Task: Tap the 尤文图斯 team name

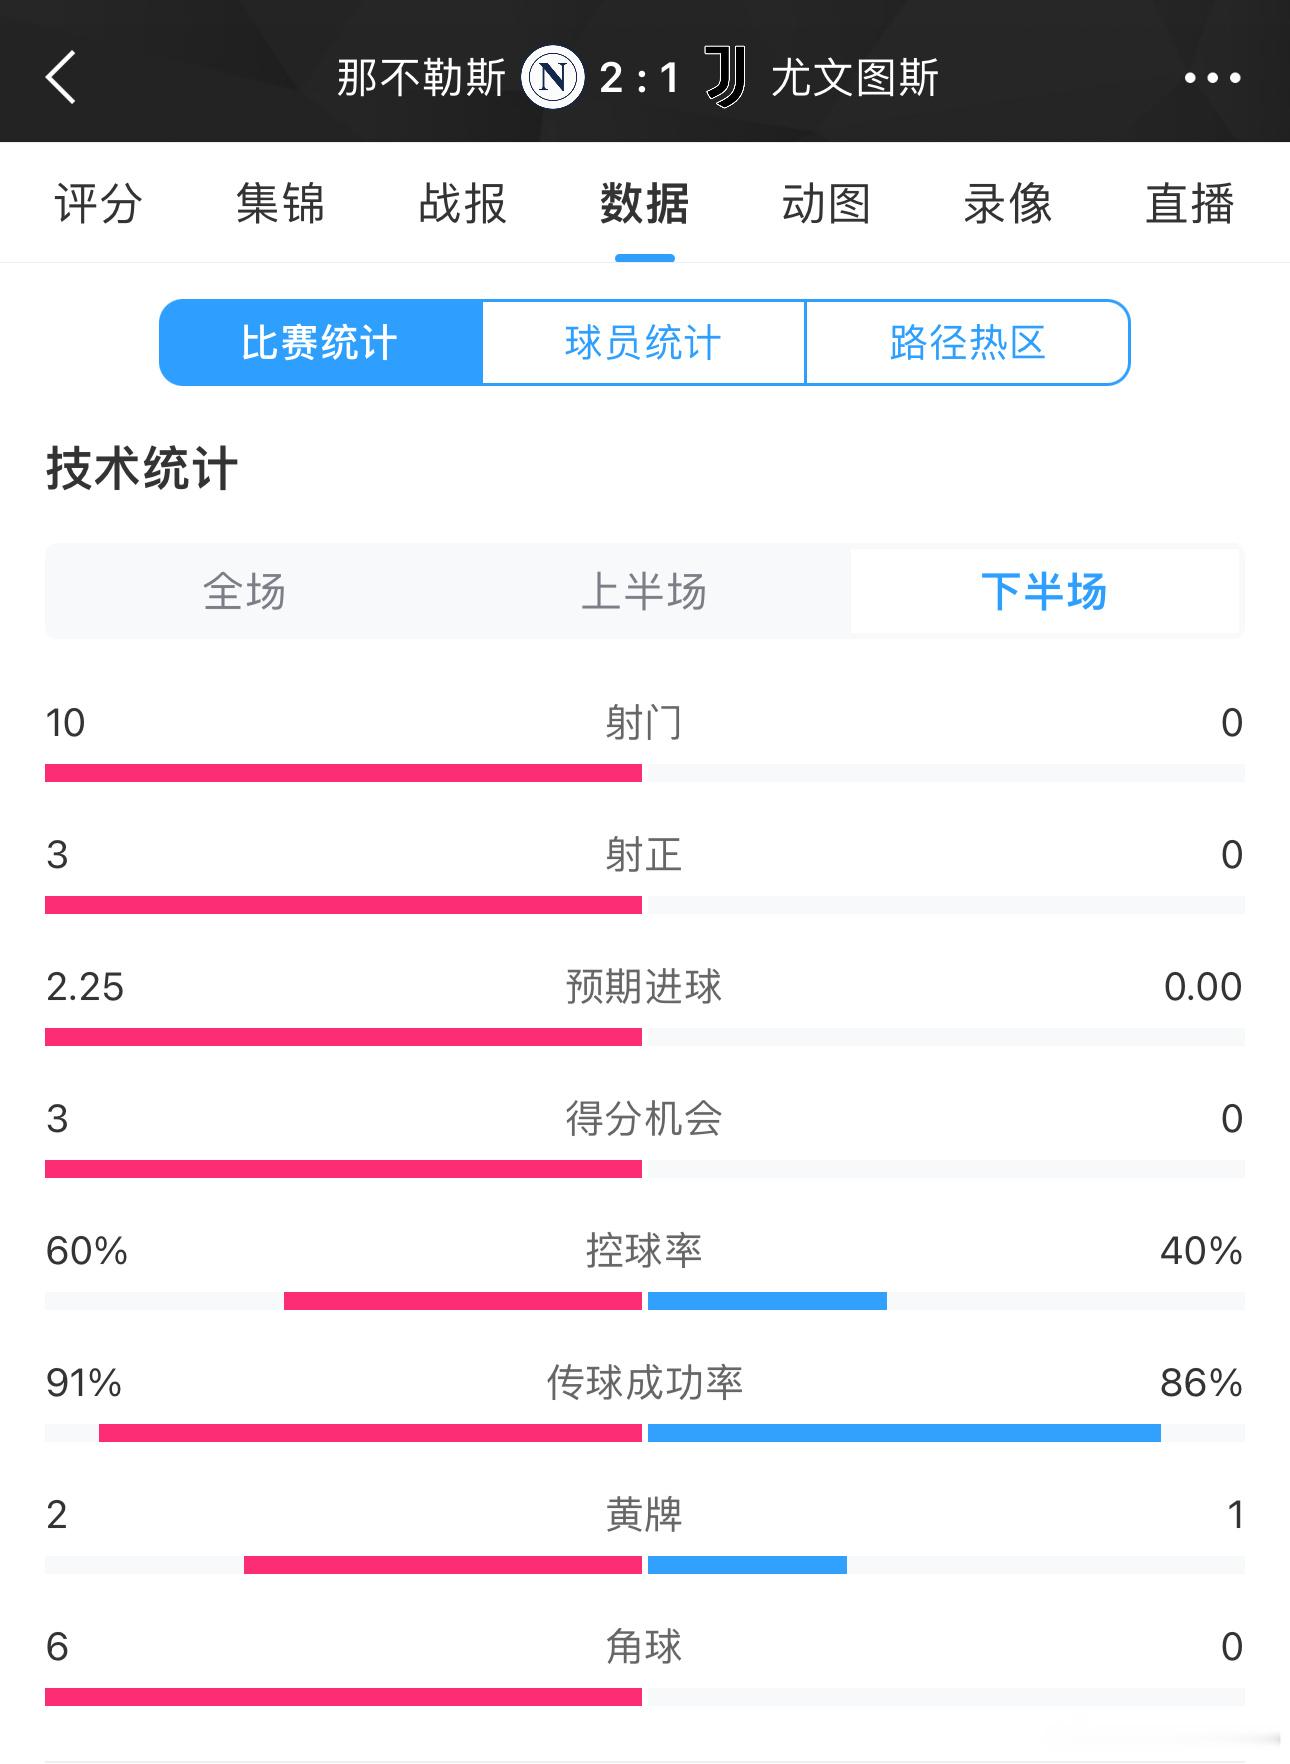Action: 855,77
